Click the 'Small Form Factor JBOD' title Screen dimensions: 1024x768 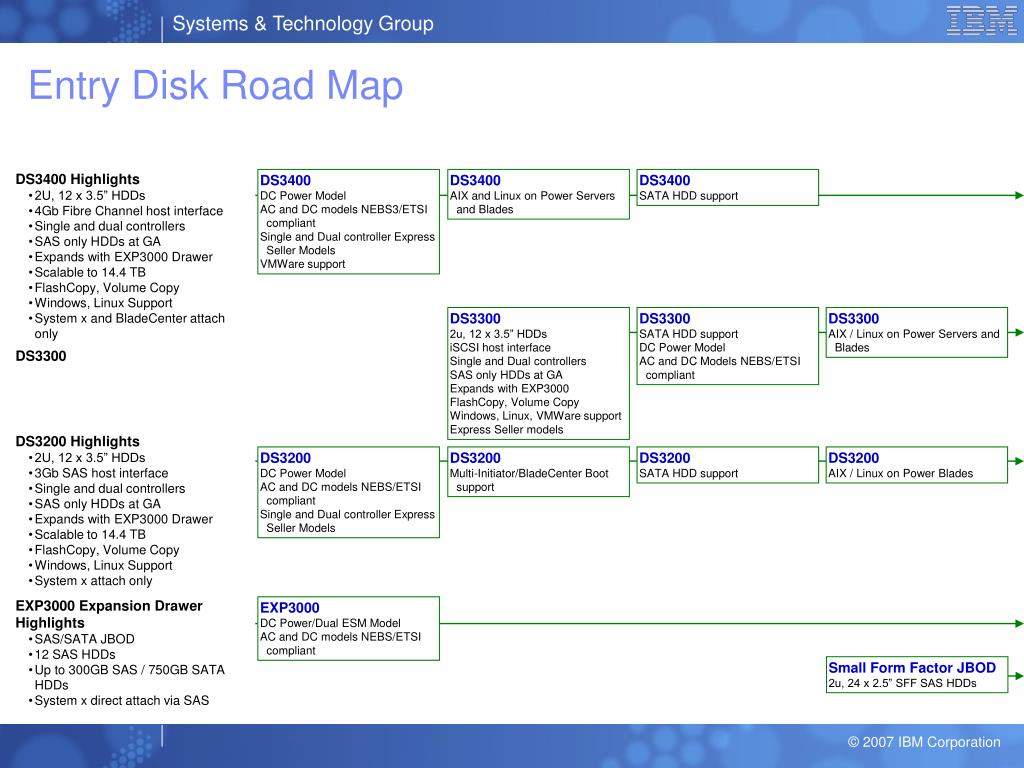click(912, 667)
